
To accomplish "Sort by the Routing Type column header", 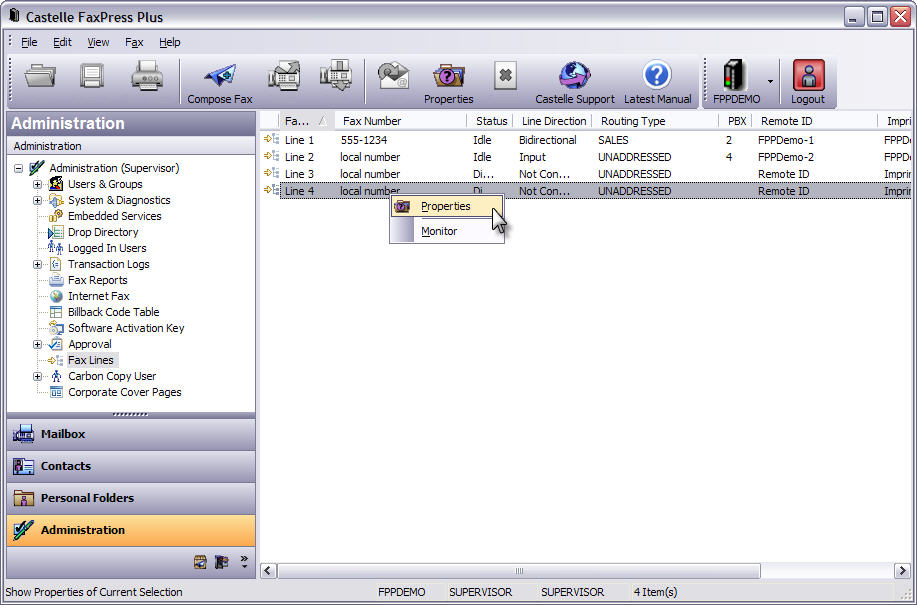I will (656, 121).
